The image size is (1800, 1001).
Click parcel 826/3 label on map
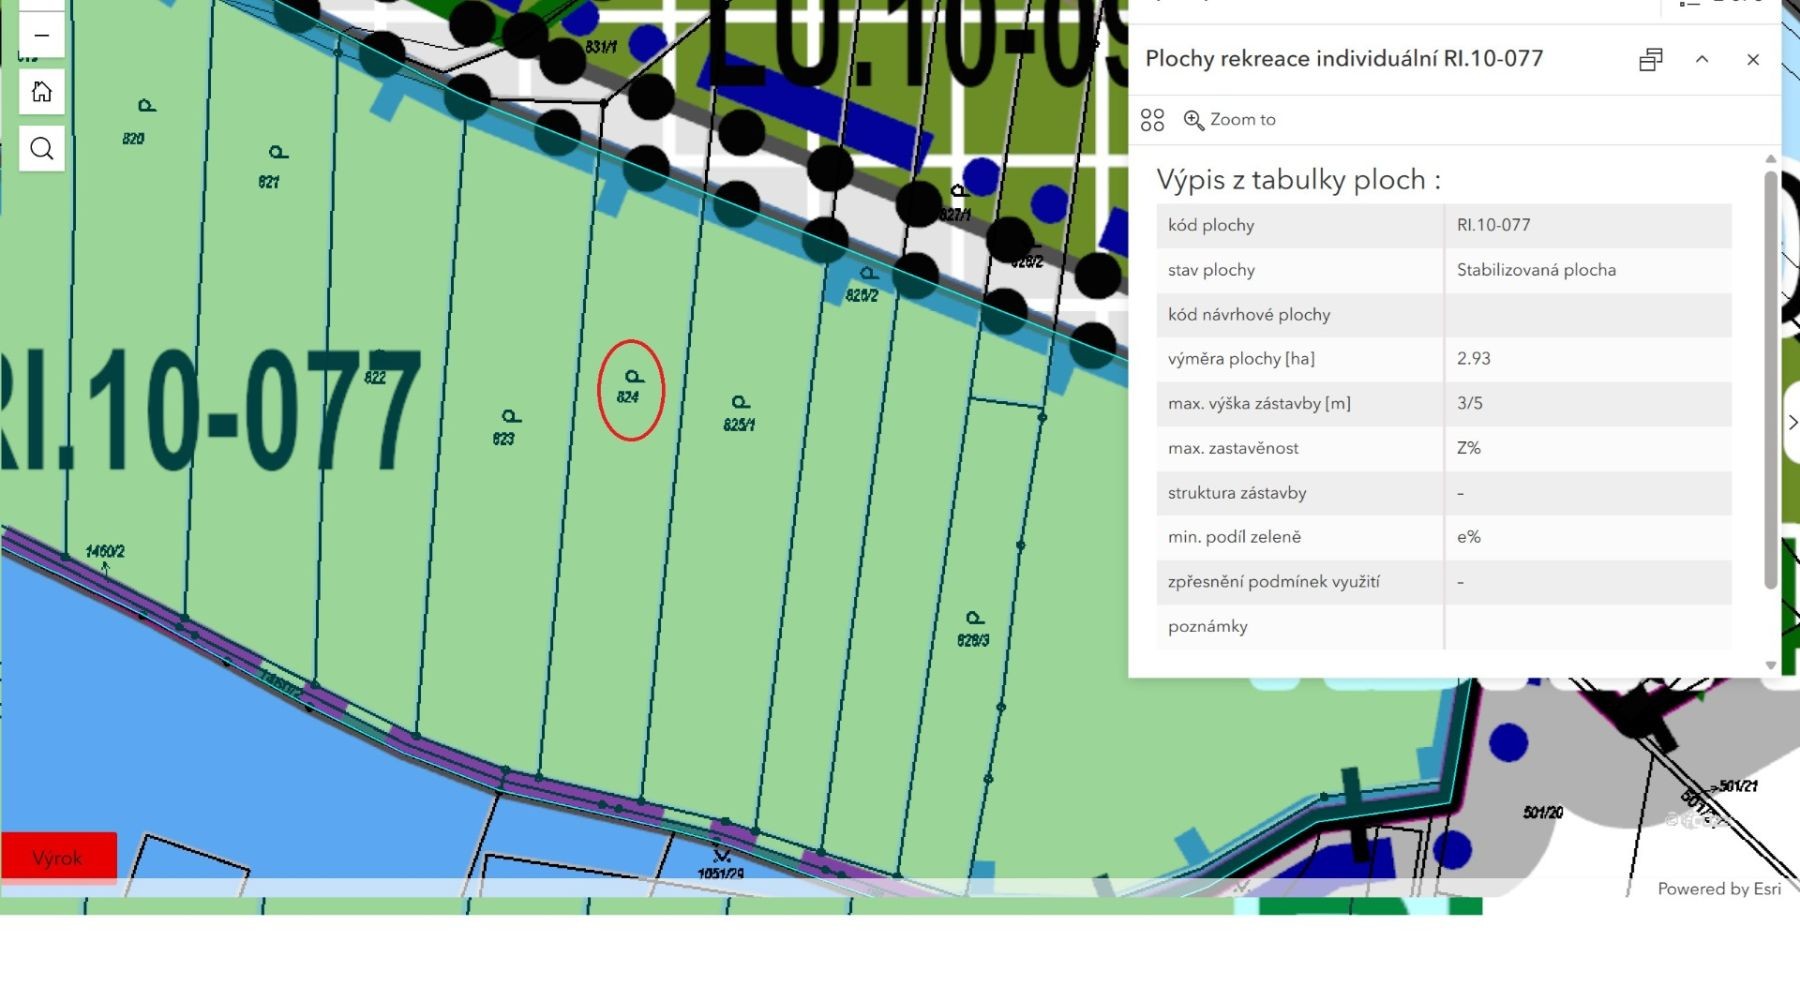[973, 640]
